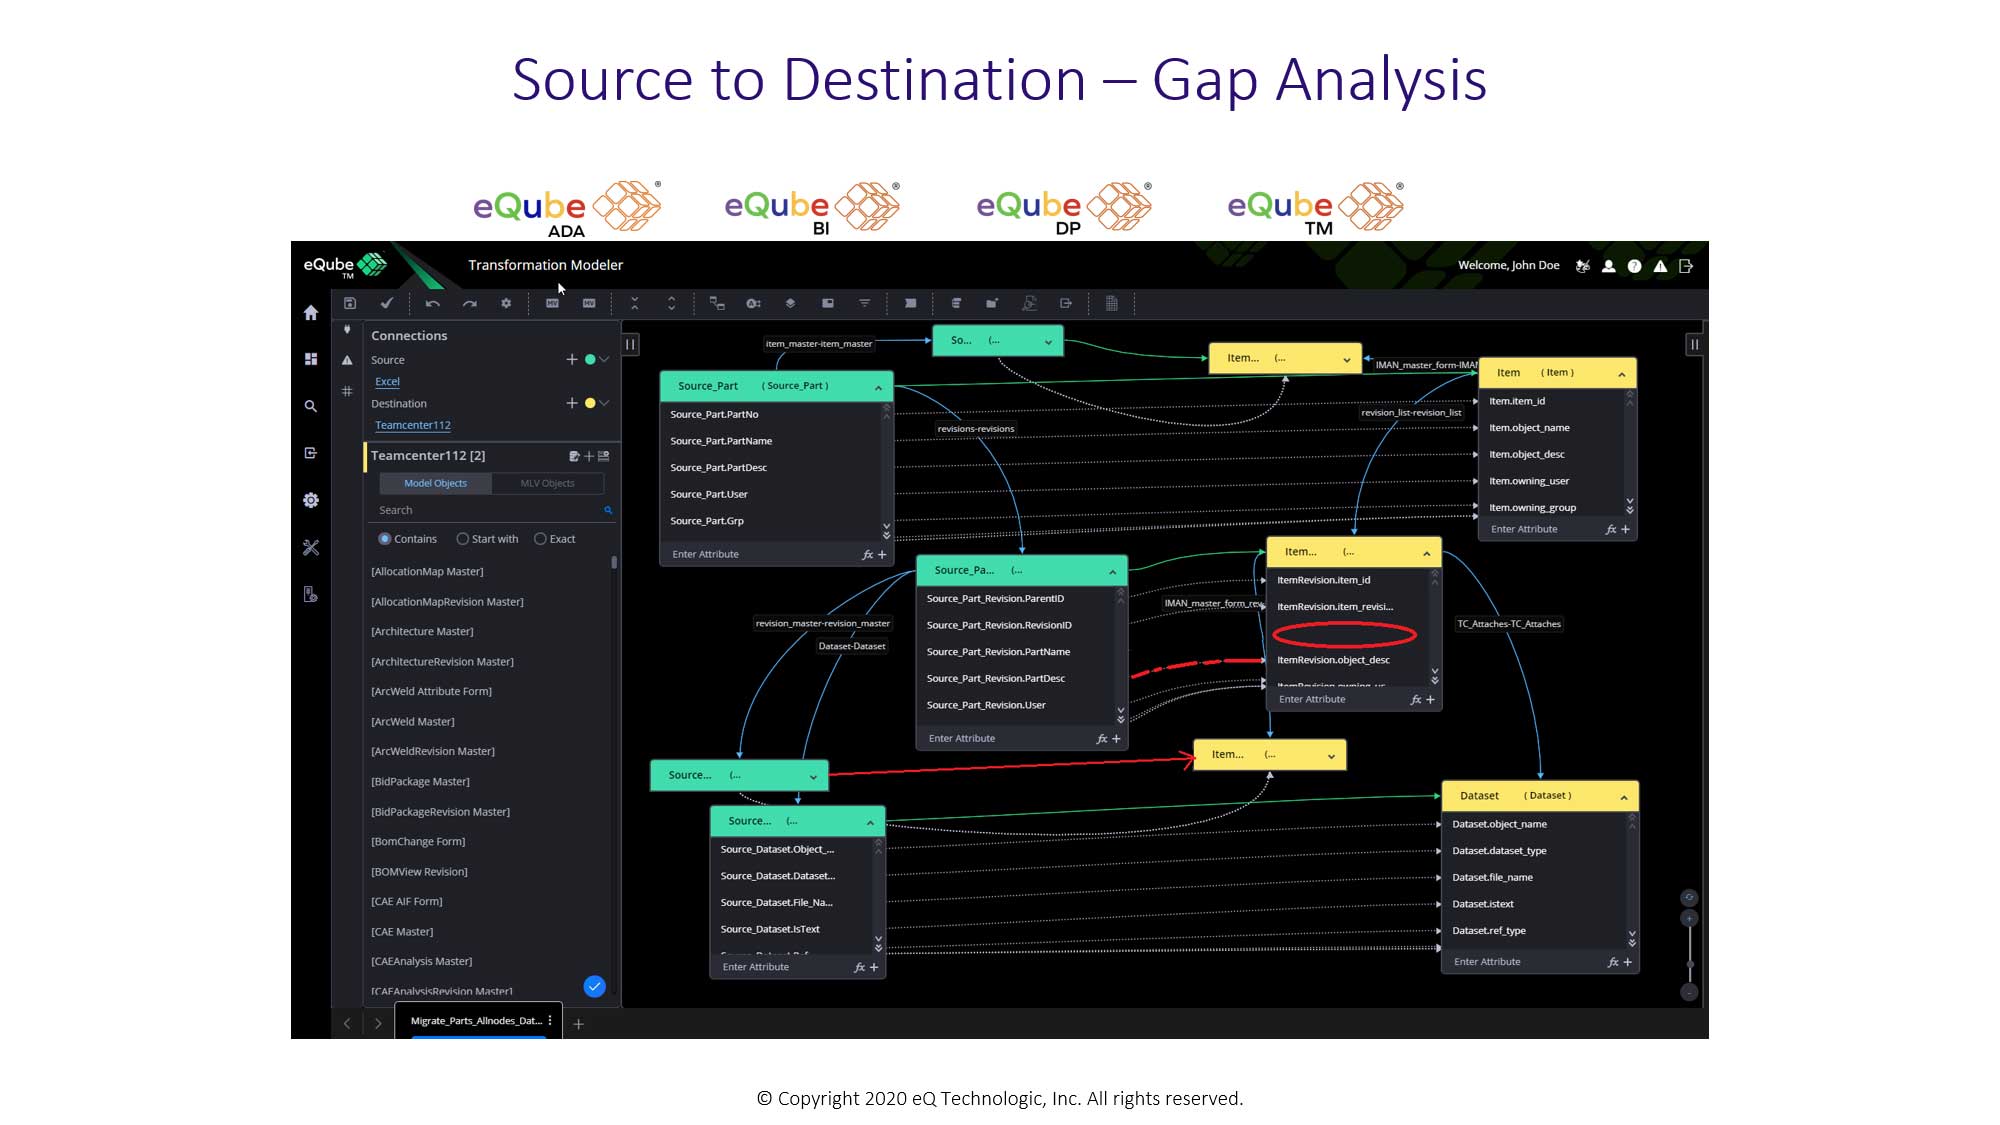Viewport: 2000px width, 1125px height.
Task: Collapse the Dataset (Dataset) node
Action: (x=1623, y=797)
